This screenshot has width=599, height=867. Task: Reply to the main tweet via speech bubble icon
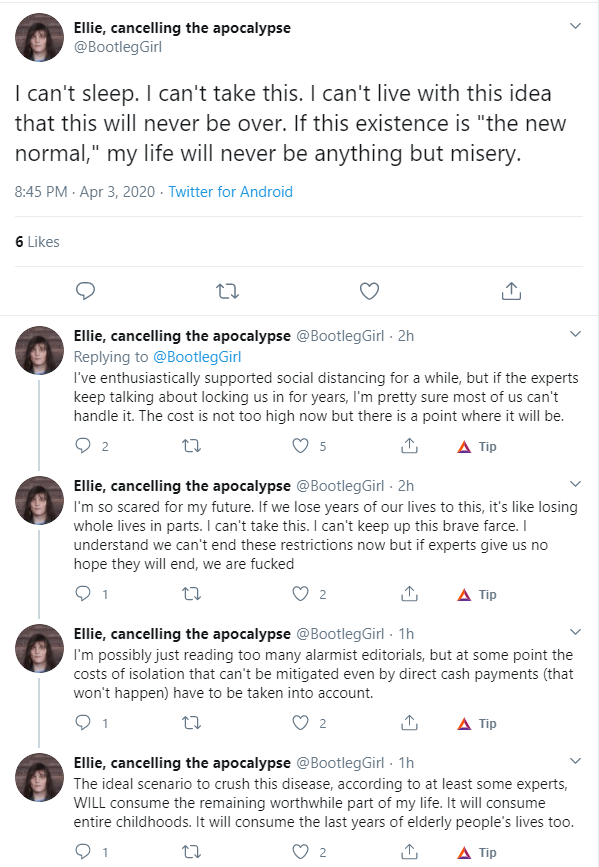coord(85,291)
